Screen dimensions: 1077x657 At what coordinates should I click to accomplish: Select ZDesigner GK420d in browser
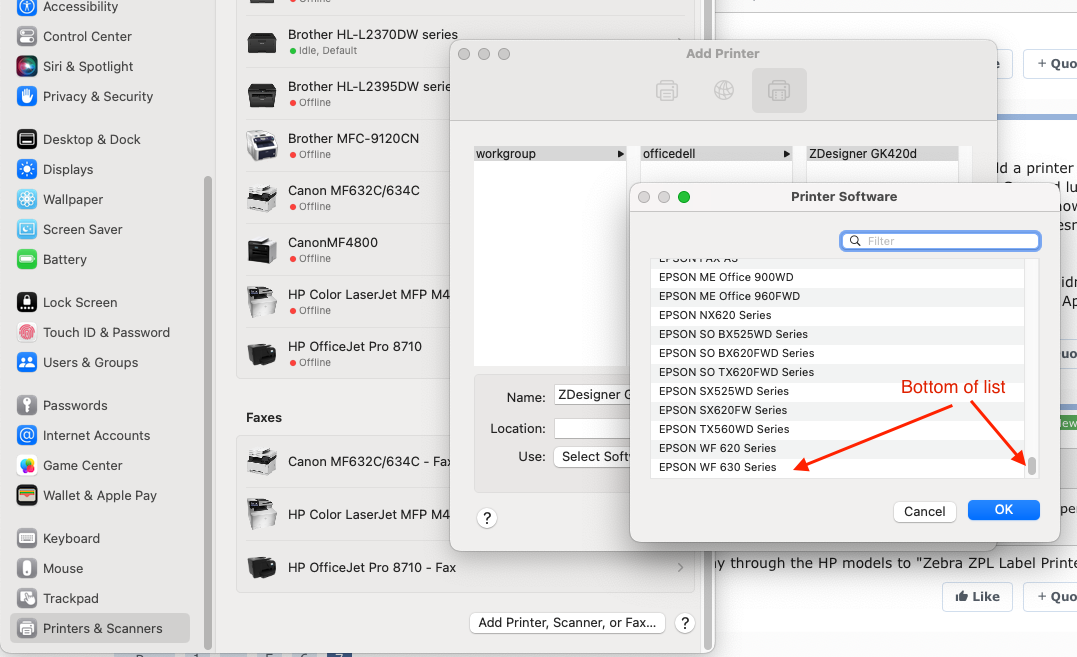tap(882, 154)
